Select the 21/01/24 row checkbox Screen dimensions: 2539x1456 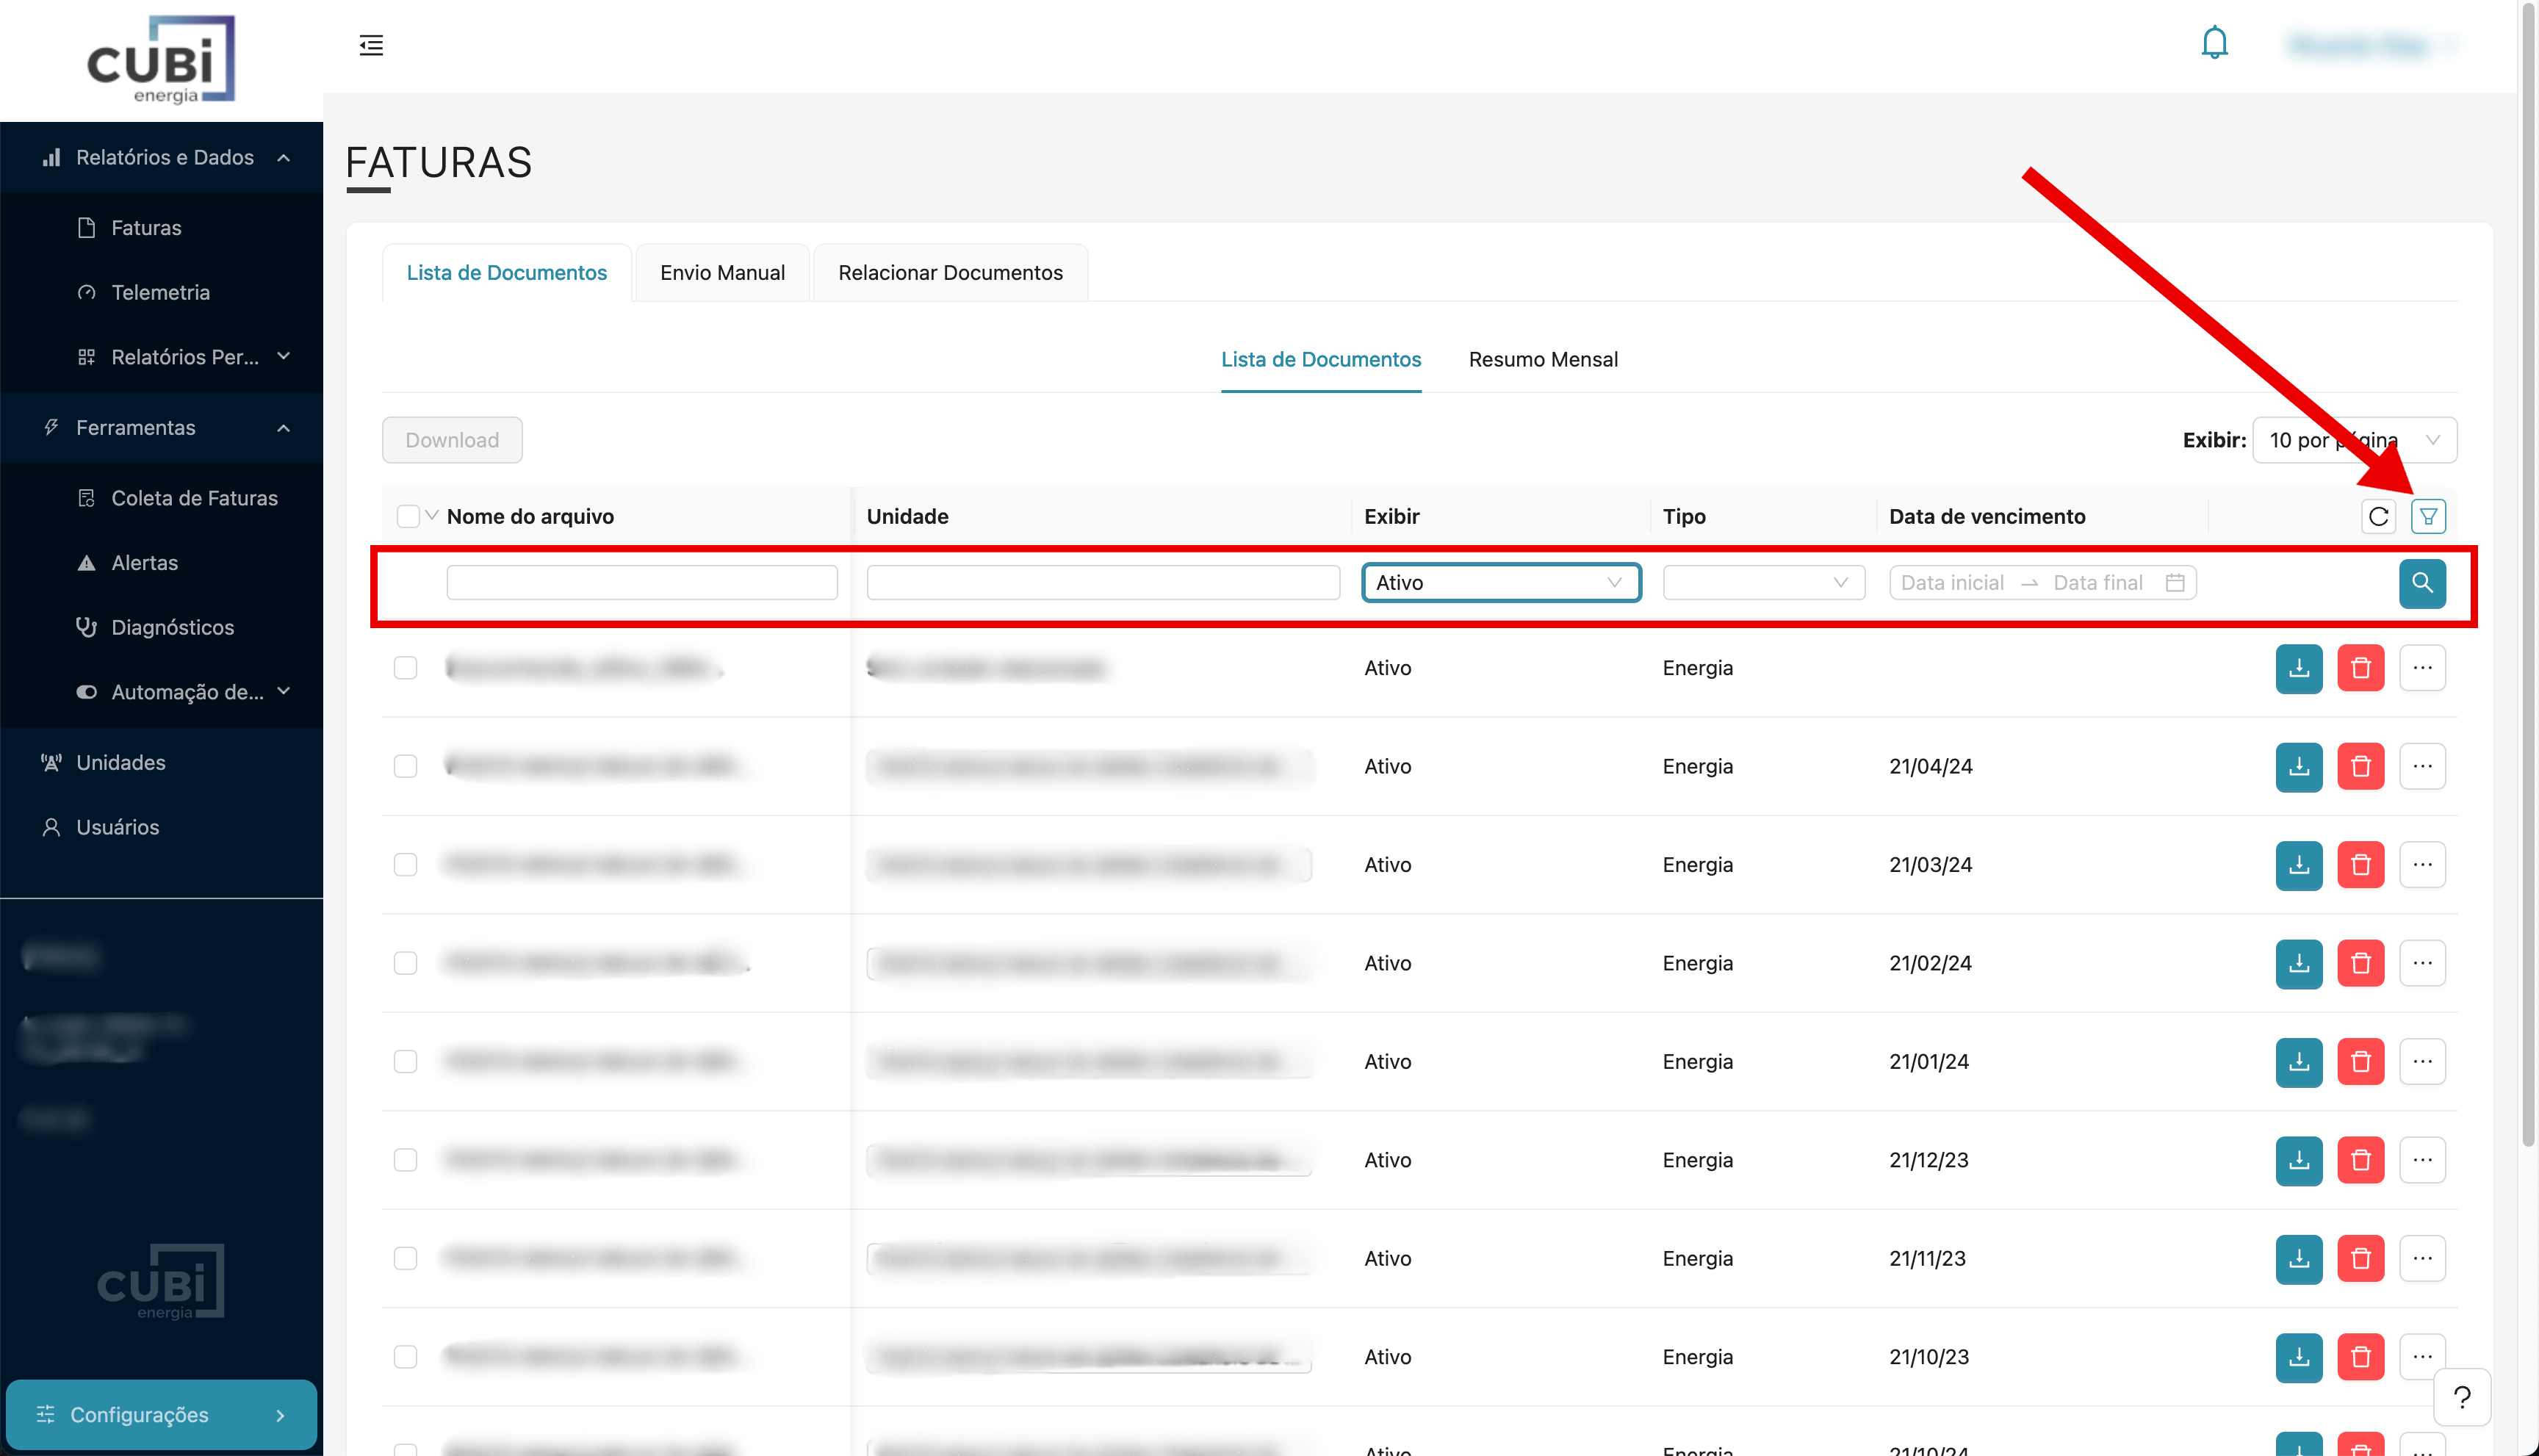pos(405,1061)
